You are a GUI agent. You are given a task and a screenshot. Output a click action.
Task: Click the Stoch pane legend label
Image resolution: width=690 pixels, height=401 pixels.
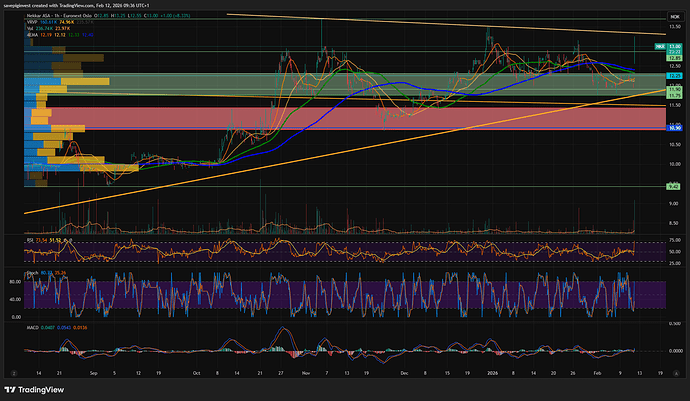click(31, 271)
